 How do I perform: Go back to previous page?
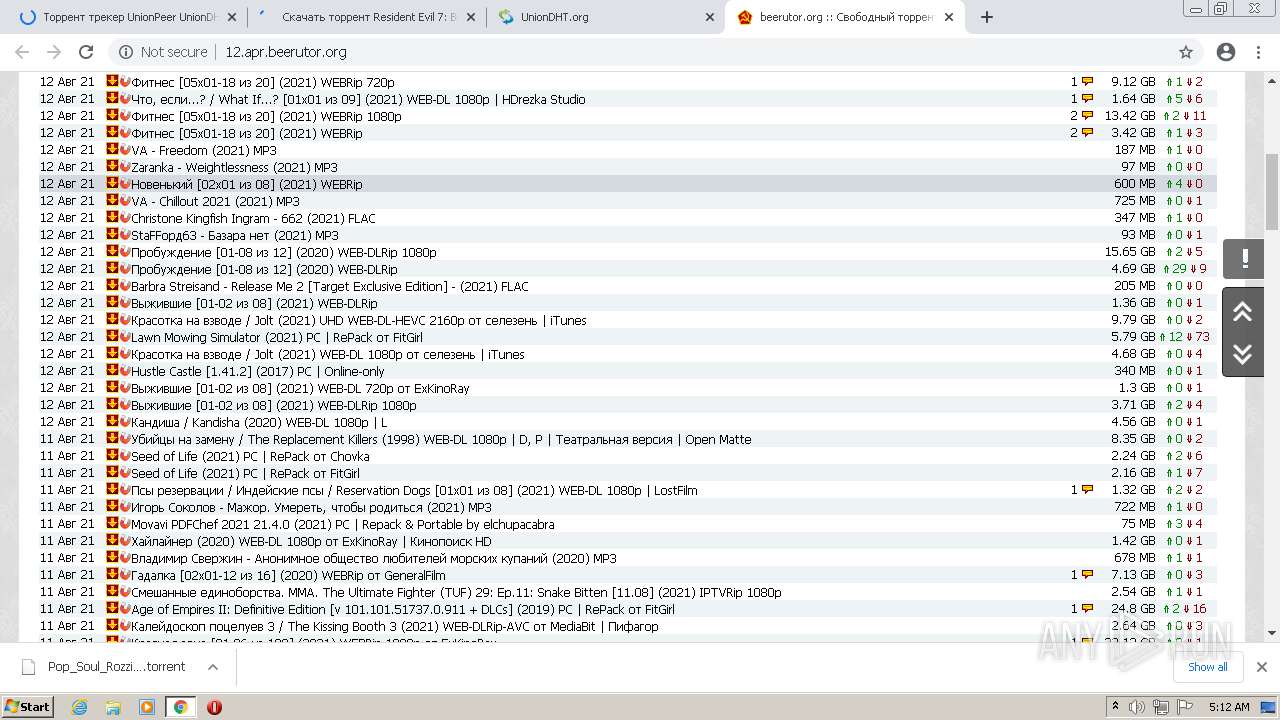pos(22,52)
